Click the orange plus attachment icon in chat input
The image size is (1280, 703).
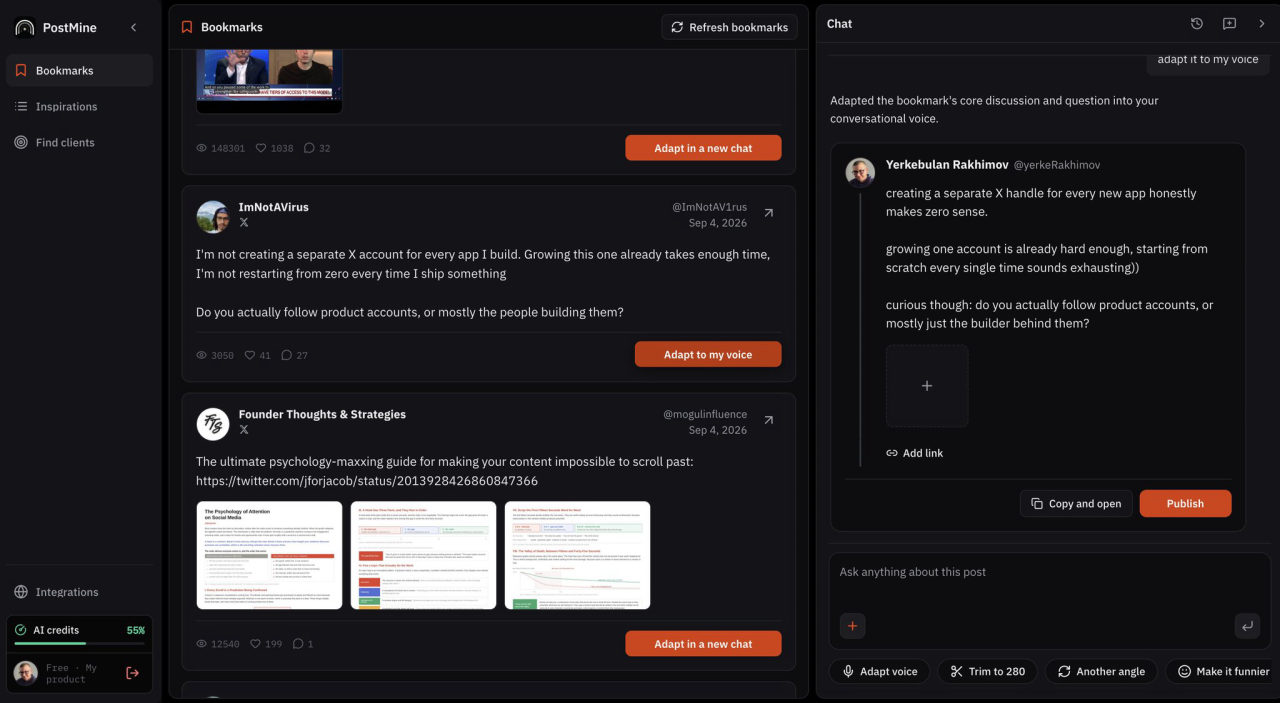pos(852,626)
